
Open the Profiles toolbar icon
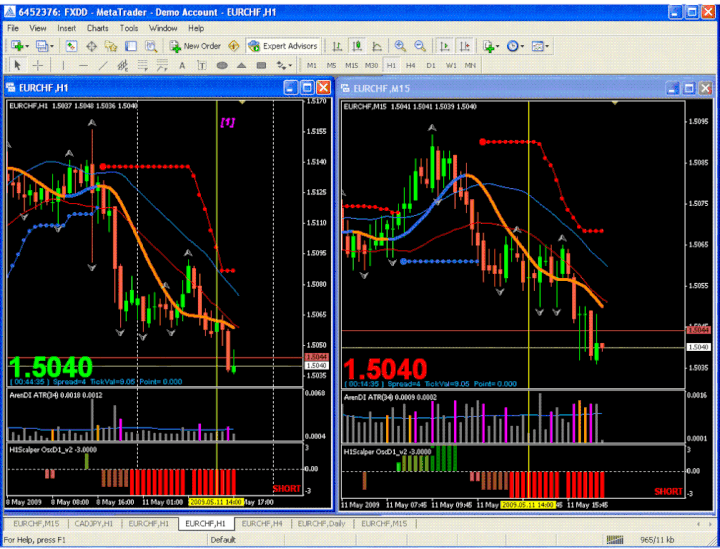pos(41,46)
